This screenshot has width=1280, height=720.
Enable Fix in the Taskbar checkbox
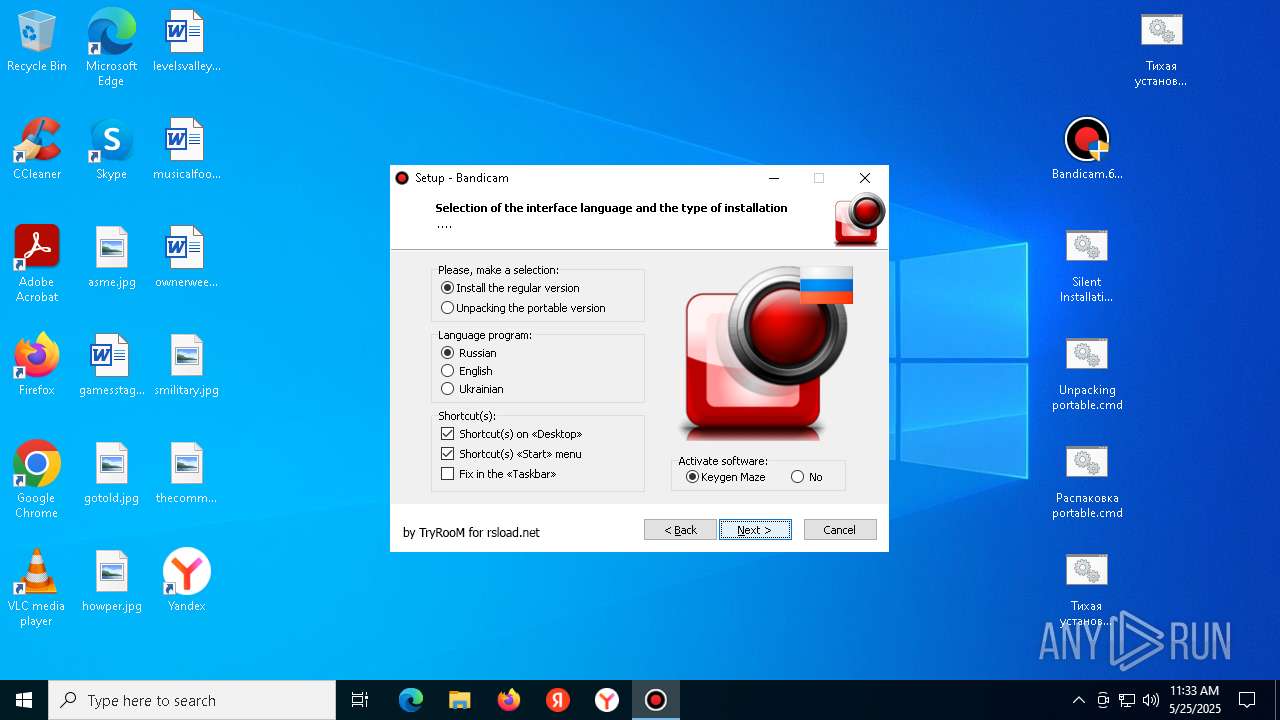(498, 474)
